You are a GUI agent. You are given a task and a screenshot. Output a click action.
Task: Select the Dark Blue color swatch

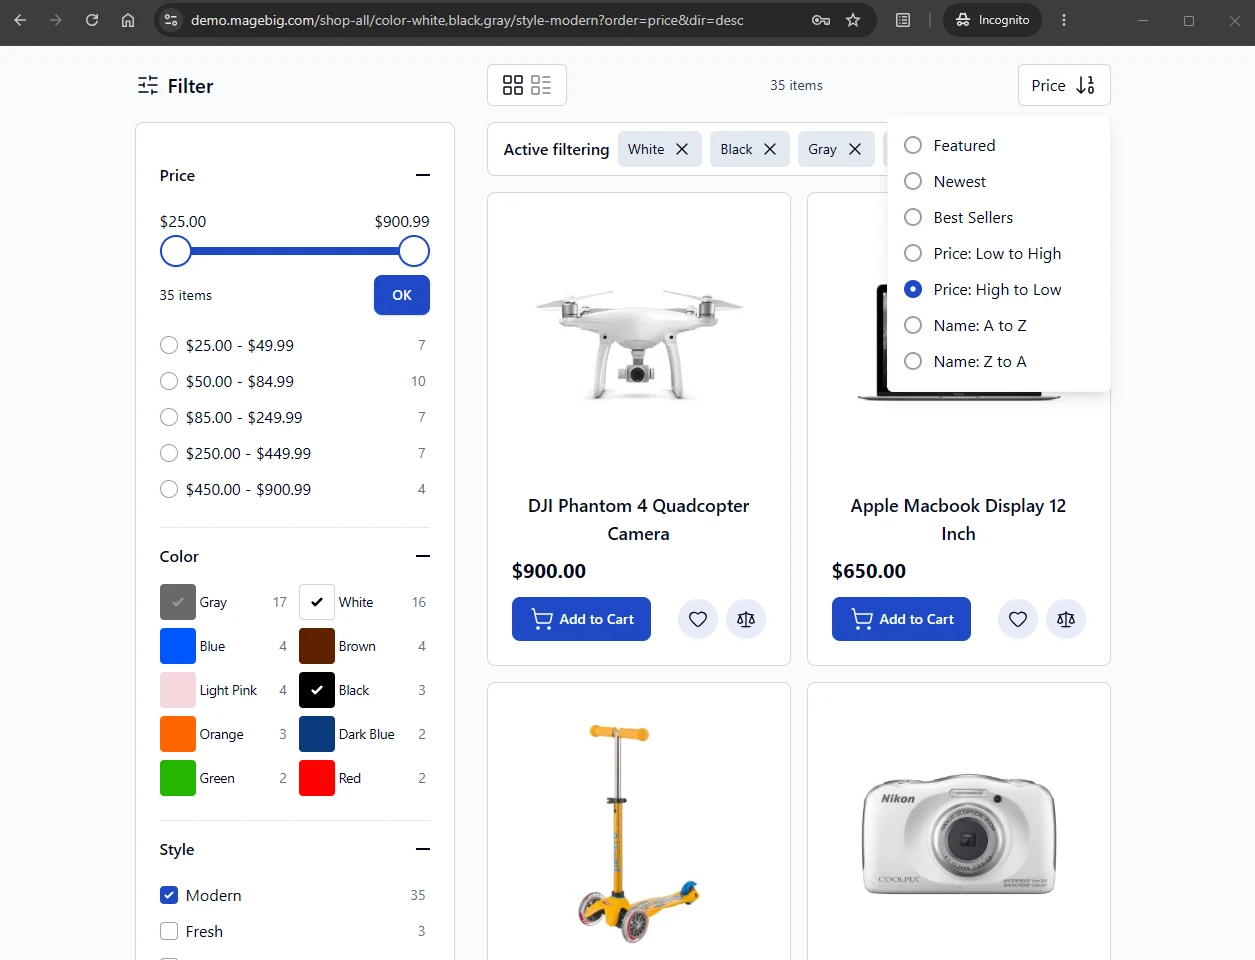coord(317,734)
